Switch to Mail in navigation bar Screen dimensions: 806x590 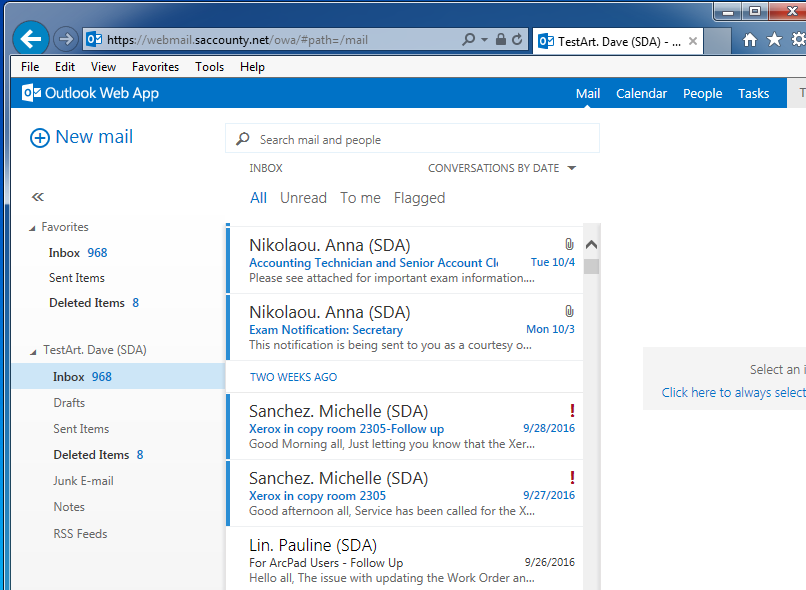coord(588,94)
